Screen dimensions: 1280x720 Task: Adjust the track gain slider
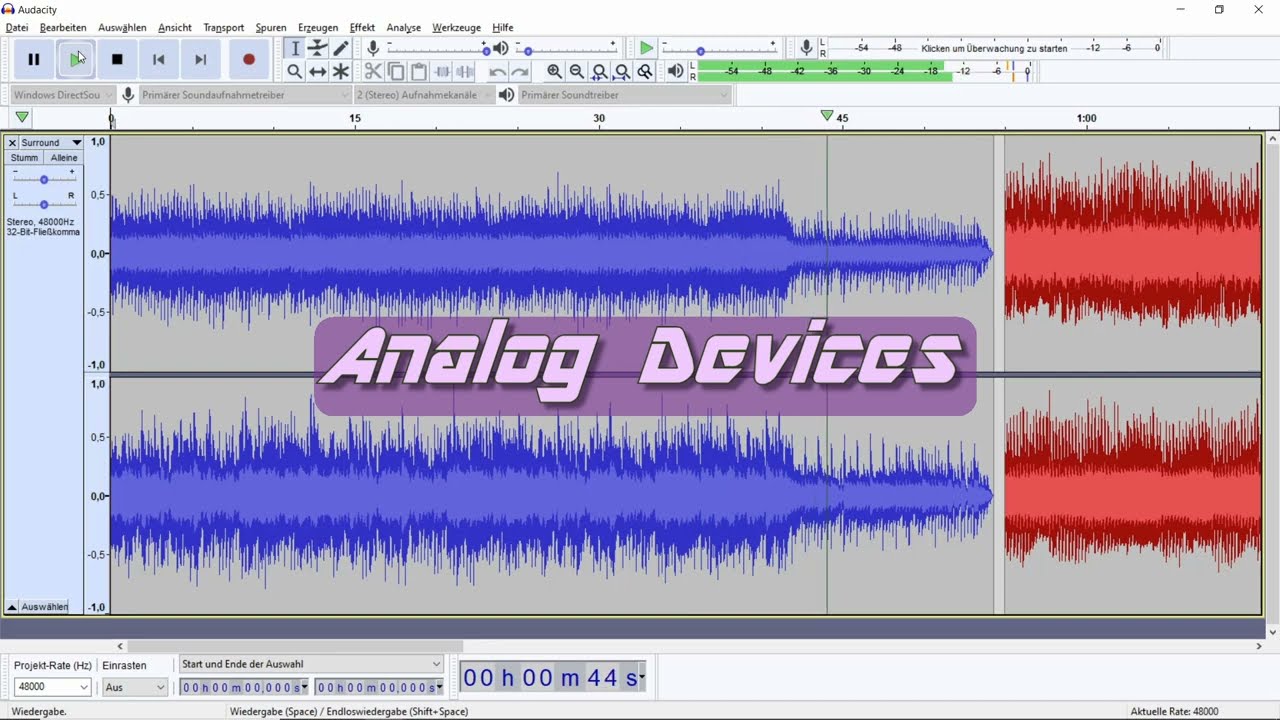click(44, 179)
